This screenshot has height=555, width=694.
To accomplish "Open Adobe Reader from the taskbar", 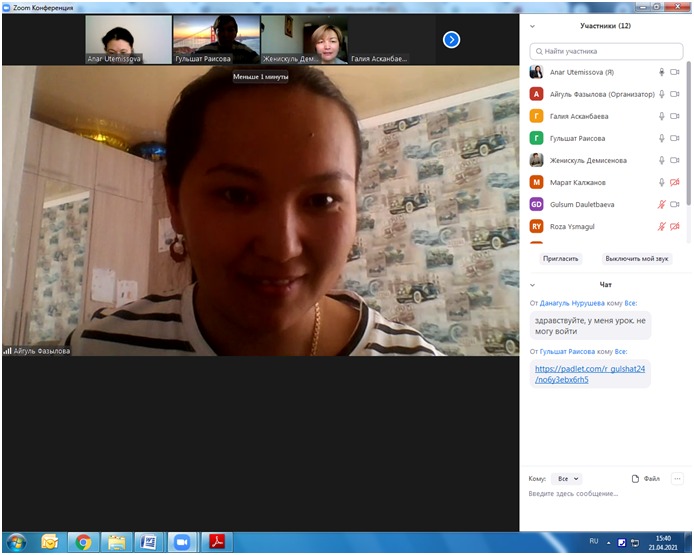I will (x=217, y=542).
